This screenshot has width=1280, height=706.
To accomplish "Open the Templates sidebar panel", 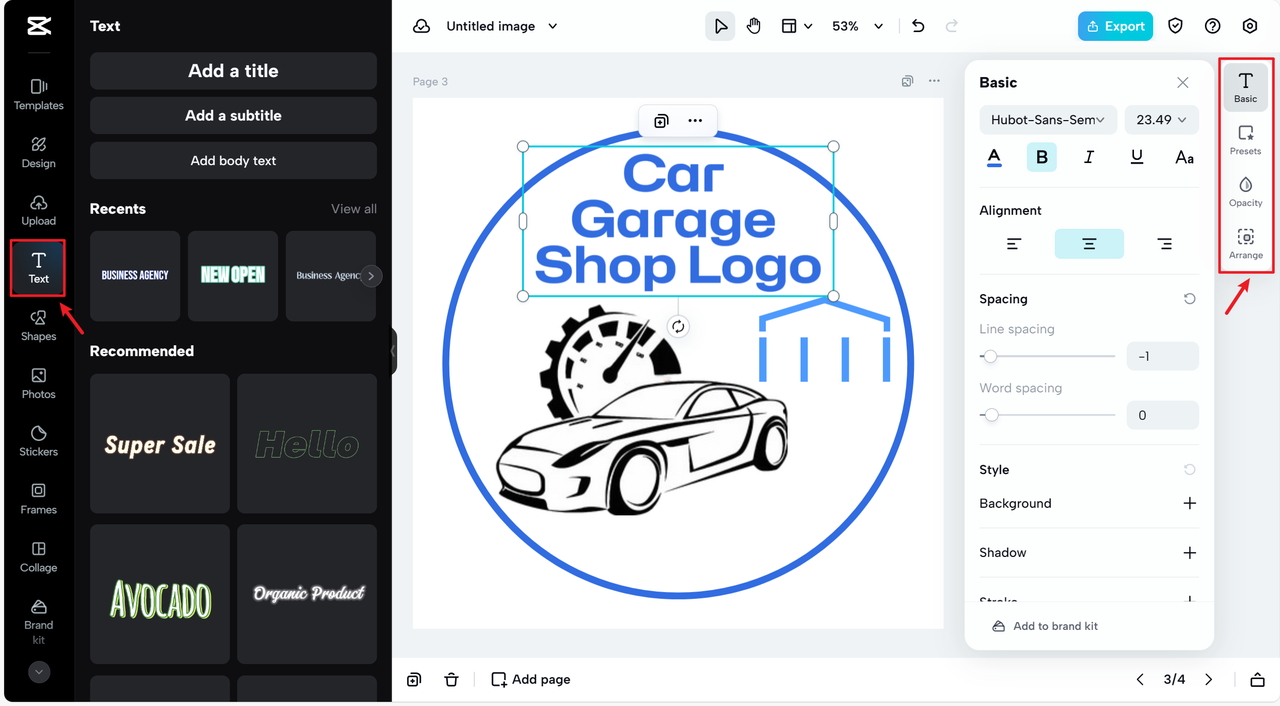I will click(38, 95).
